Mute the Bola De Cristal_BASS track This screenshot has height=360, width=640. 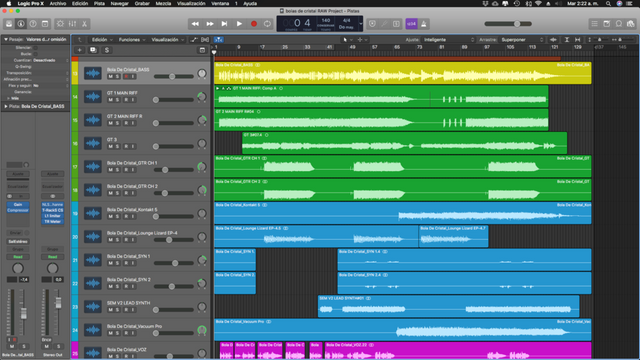110,76
